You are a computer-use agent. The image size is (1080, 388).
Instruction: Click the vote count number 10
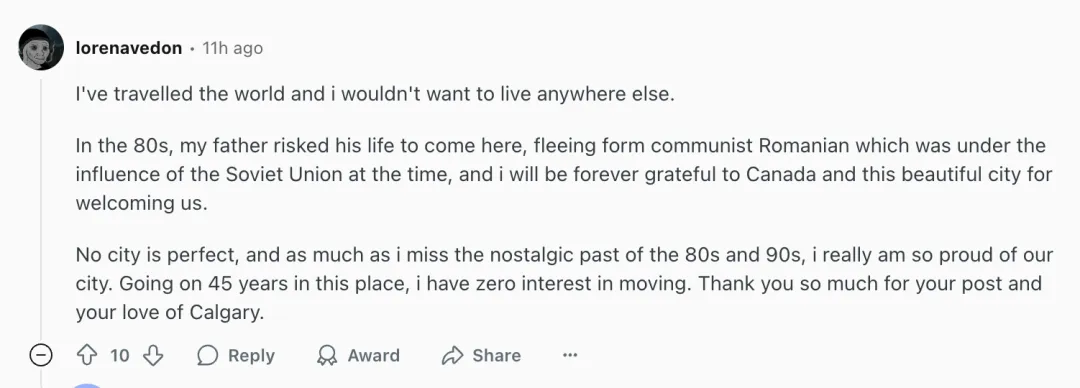pyautogui.click(x=119, y=356)
